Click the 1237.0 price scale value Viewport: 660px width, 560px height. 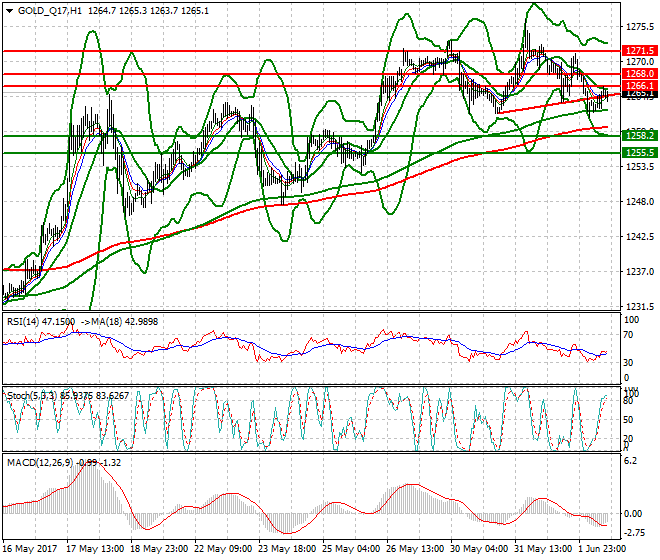coord(640,272)
